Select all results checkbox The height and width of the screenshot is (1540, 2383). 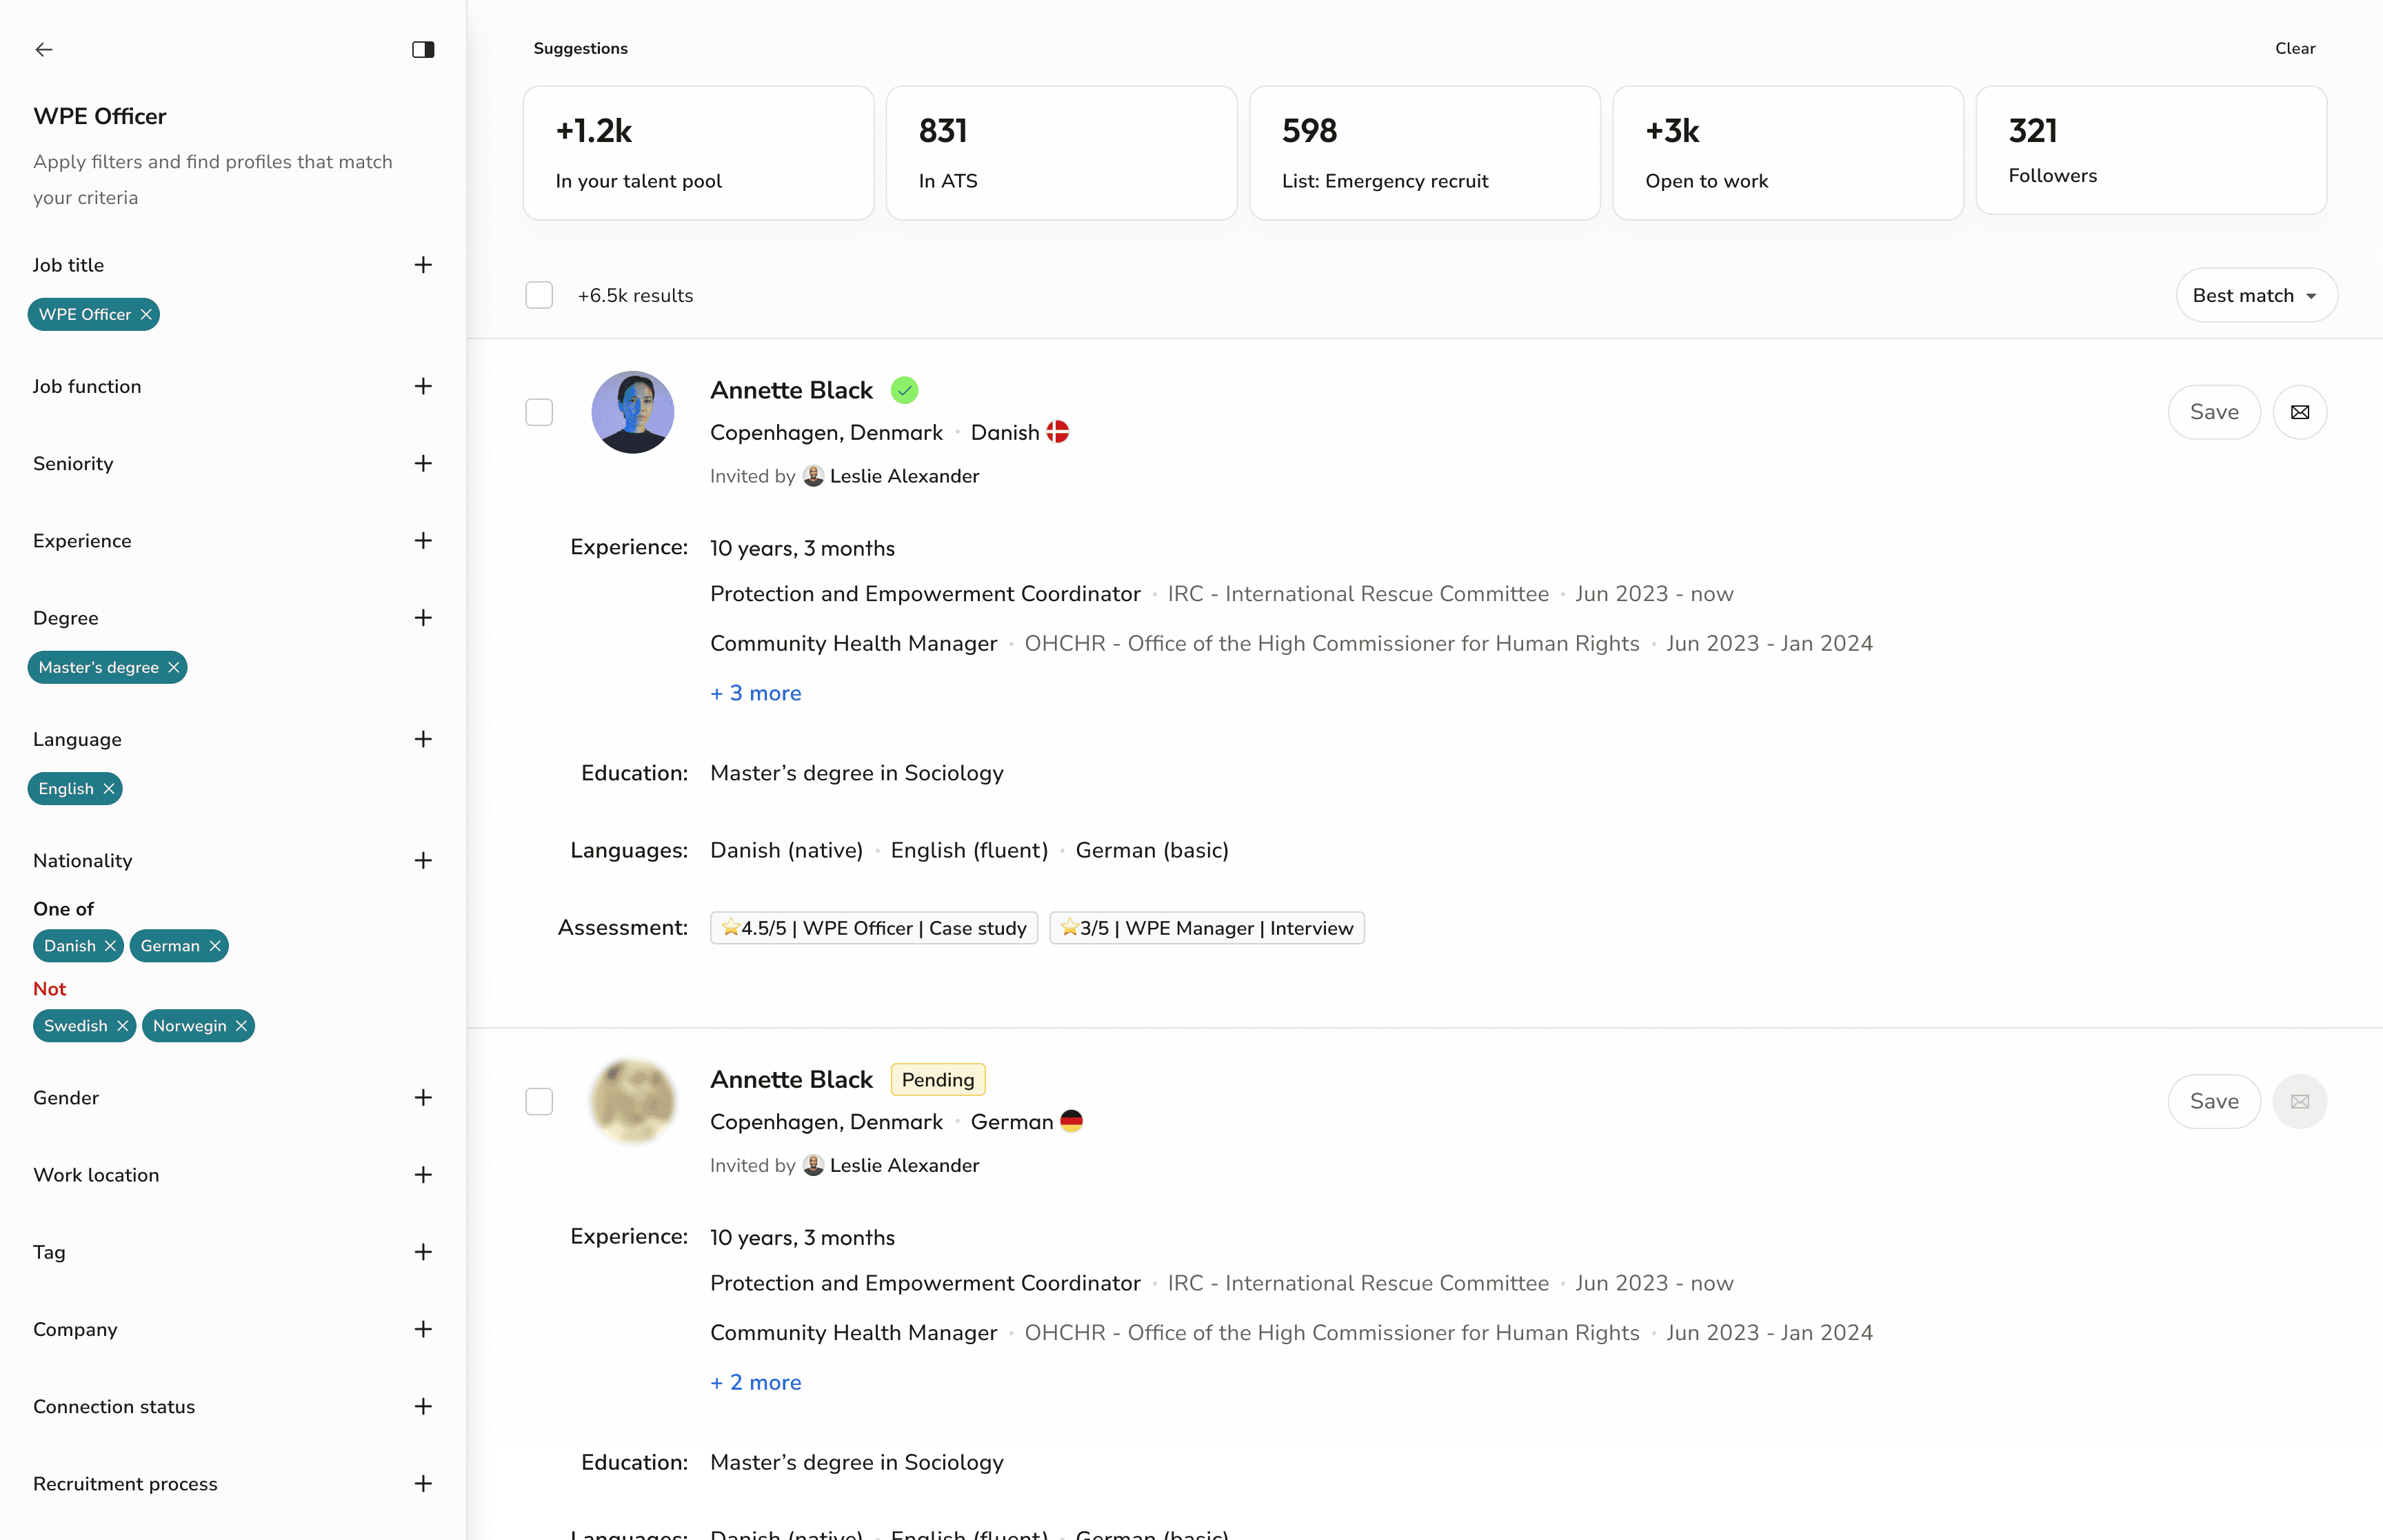539,295
